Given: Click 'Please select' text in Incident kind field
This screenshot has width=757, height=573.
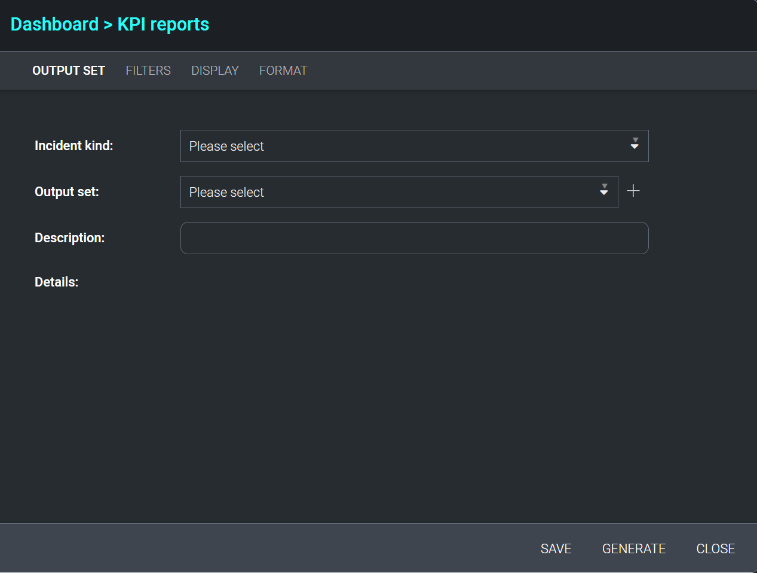Looking at the screenshot, I should point(227,146).
